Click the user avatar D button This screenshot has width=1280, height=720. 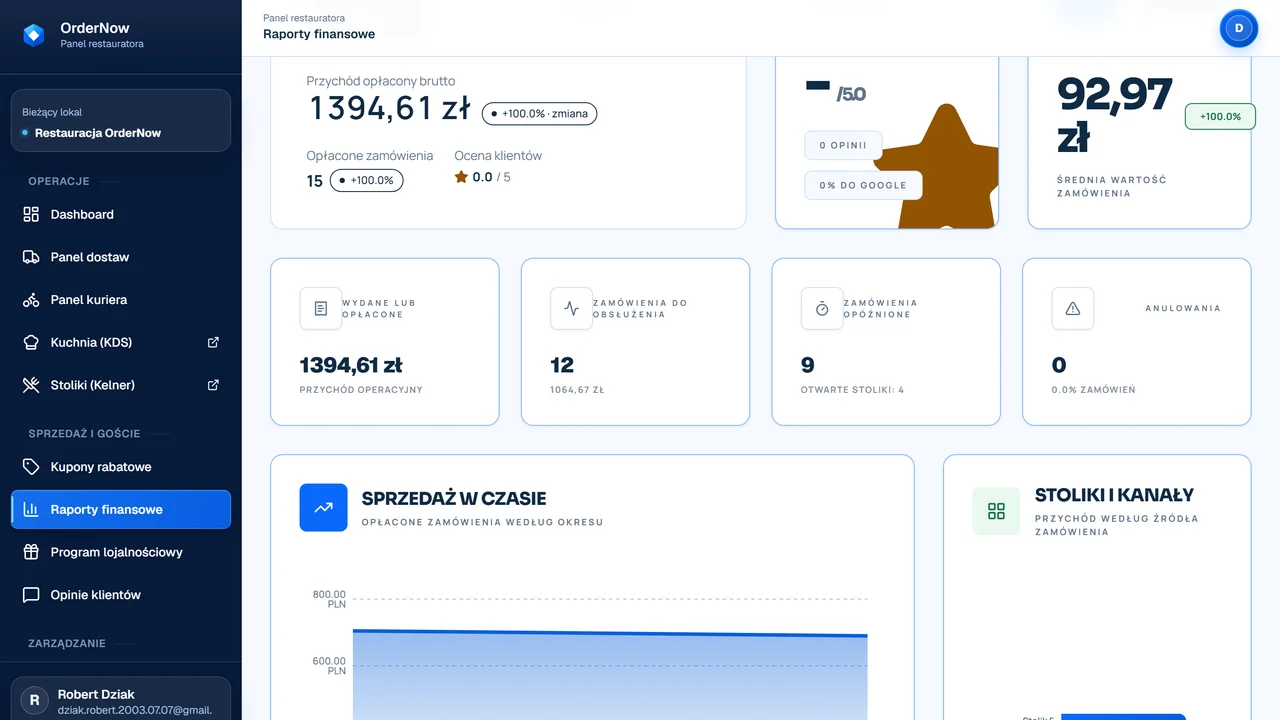(x=1239, y=28)
